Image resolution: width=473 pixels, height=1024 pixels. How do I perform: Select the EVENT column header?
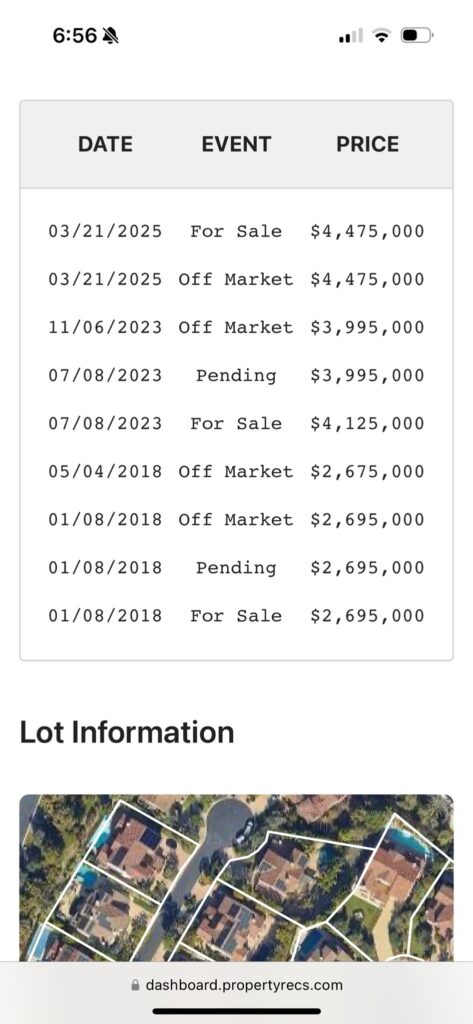pos(236,144)
